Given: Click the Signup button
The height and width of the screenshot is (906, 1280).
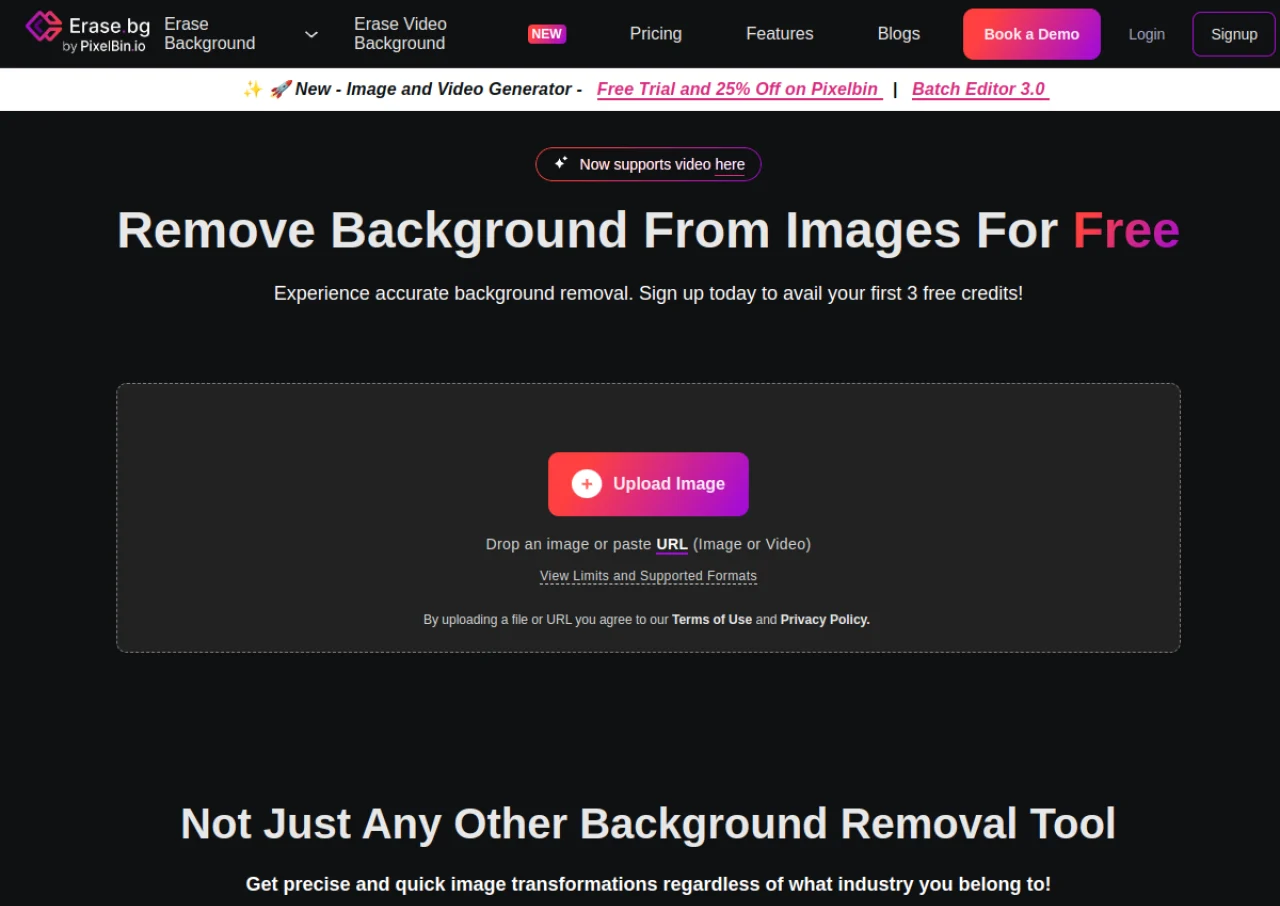Looking at the screenshot, I should 1234,34.
